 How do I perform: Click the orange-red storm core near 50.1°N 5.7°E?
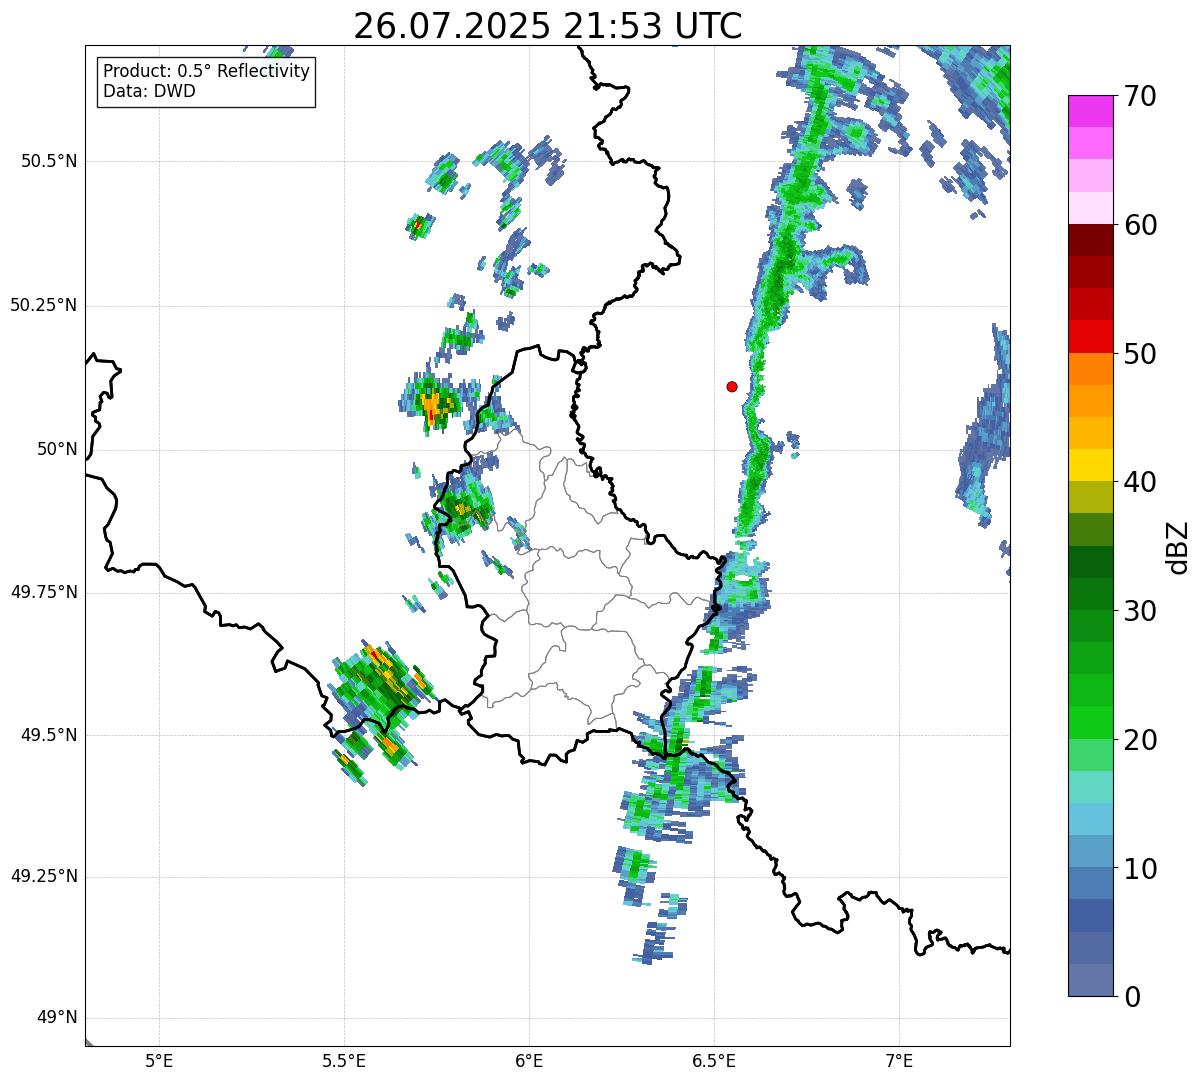(x=431, y=403)
